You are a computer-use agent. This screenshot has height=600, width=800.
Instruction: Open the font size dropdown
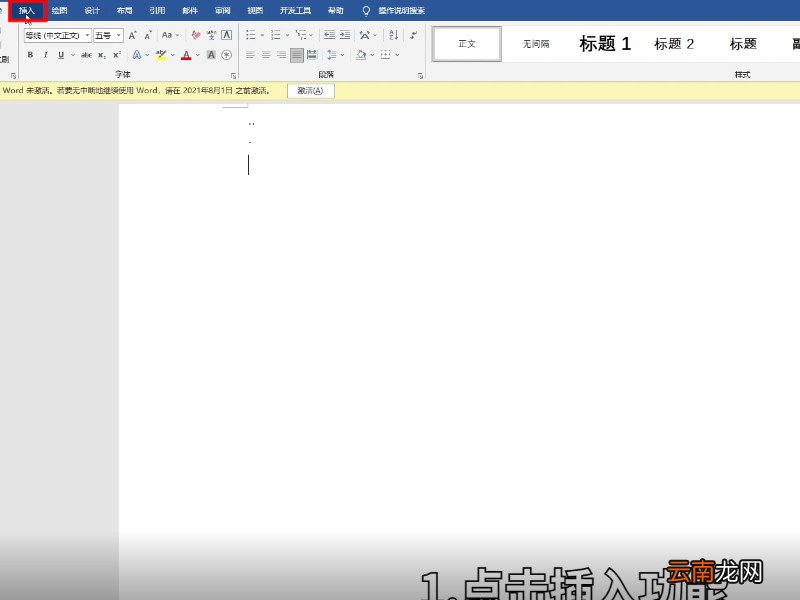click(118, 36)
